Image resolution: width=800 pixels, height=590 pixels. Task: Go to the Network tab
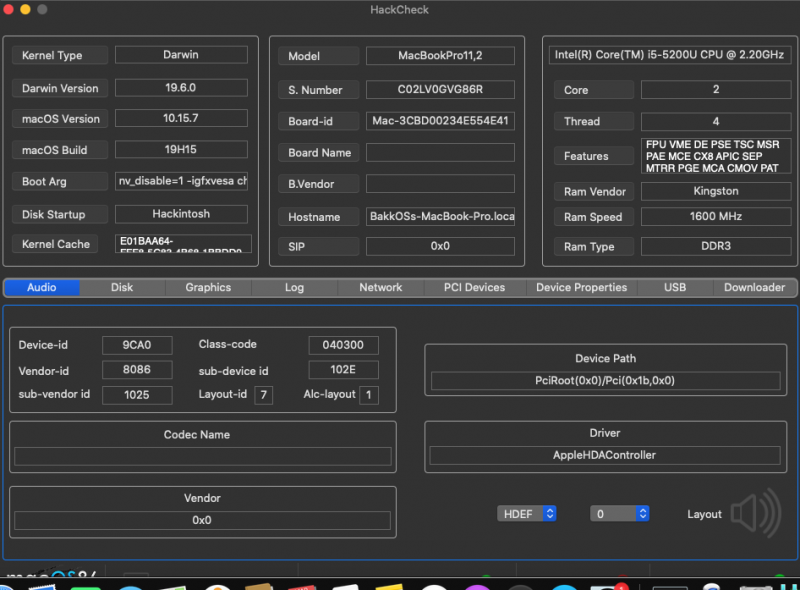pos(381,287)
